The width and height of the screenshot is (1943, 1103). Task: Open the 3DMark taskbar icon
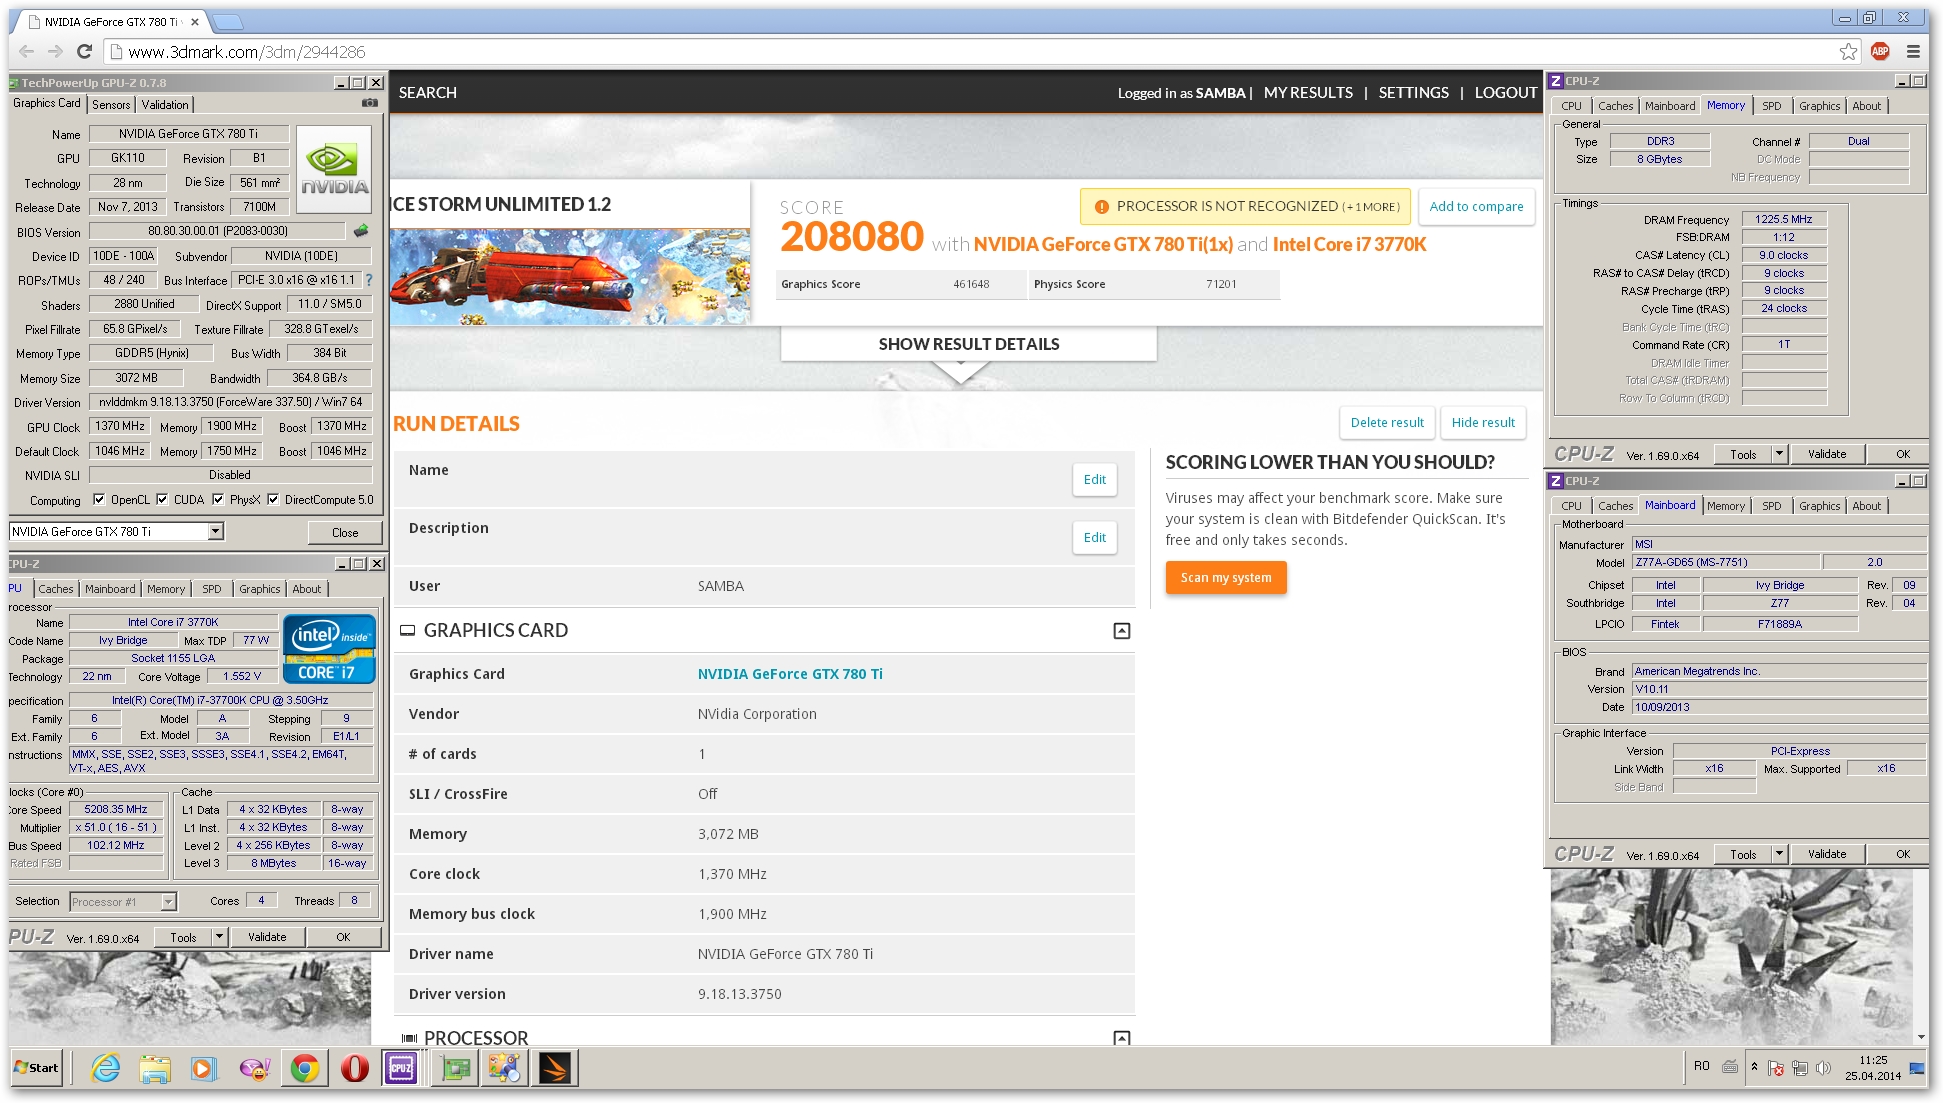coord(555,1069)
